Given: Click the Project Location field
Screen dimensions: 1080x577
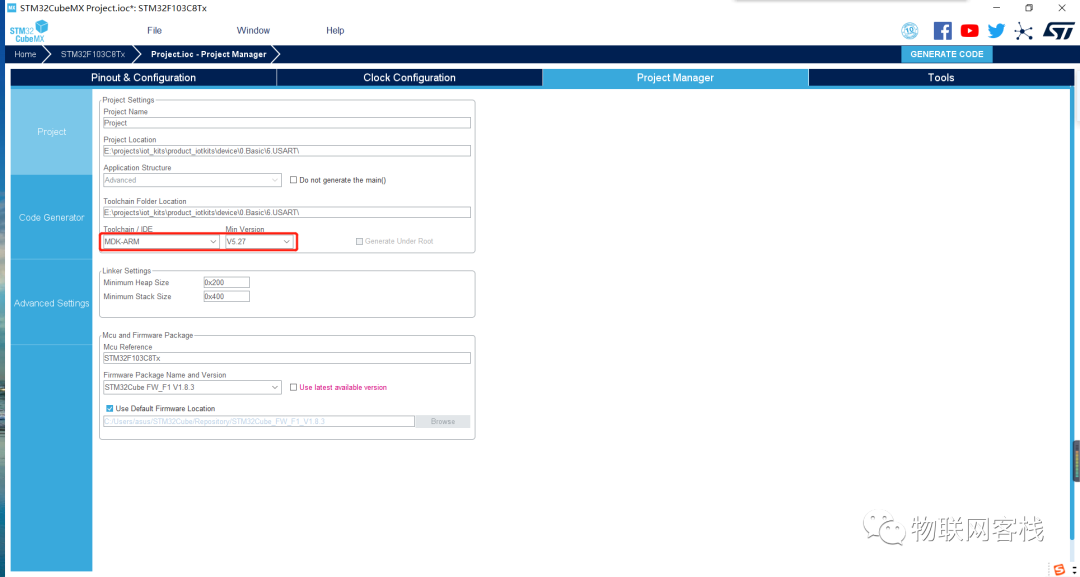Looking at the screenshot, I should pos(287,151).
